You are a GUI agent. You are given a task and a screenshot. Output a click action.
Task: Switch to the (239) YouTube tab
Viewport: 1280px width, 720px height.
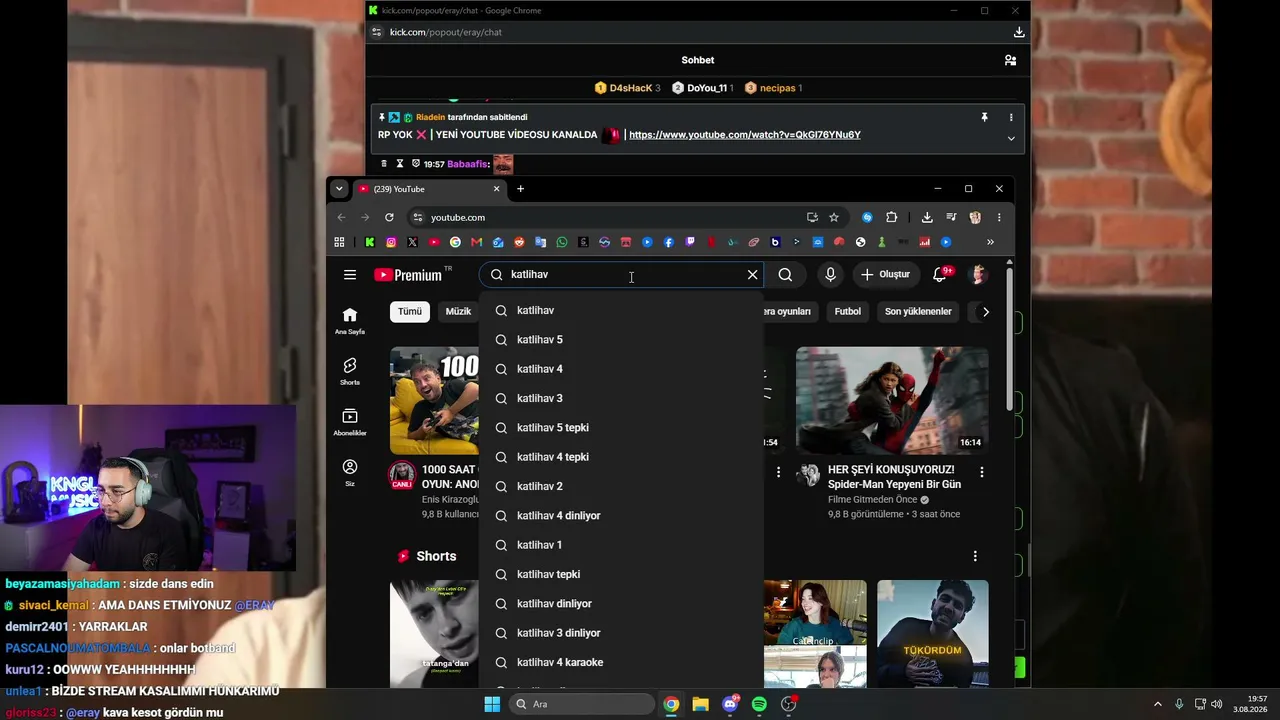click(x=430, y=189)
